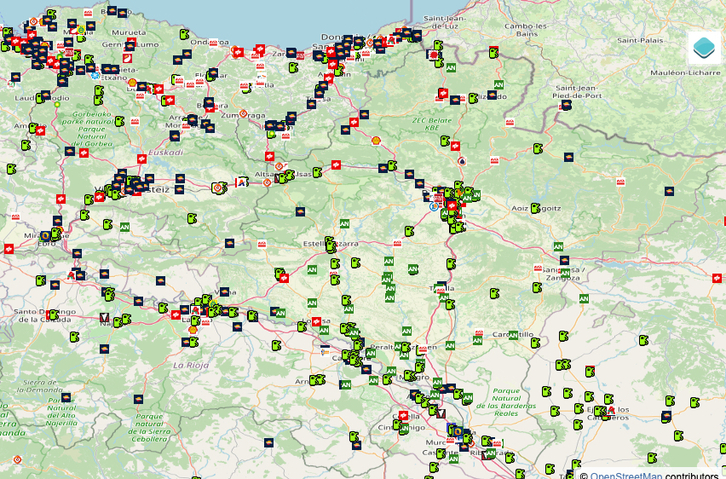Click the orange round marker on Zumarraga label
This screenshot has width=726, height=479.
[243, 113]
